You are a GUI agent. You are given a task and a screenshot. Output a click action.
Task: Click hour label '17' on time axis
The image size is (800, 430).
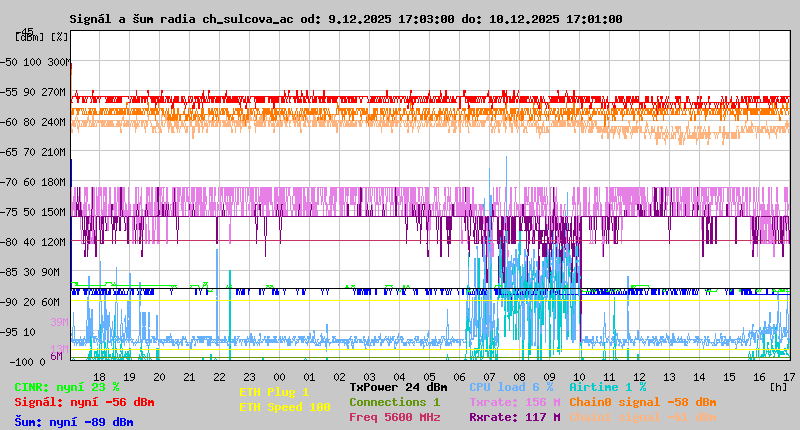789,377
